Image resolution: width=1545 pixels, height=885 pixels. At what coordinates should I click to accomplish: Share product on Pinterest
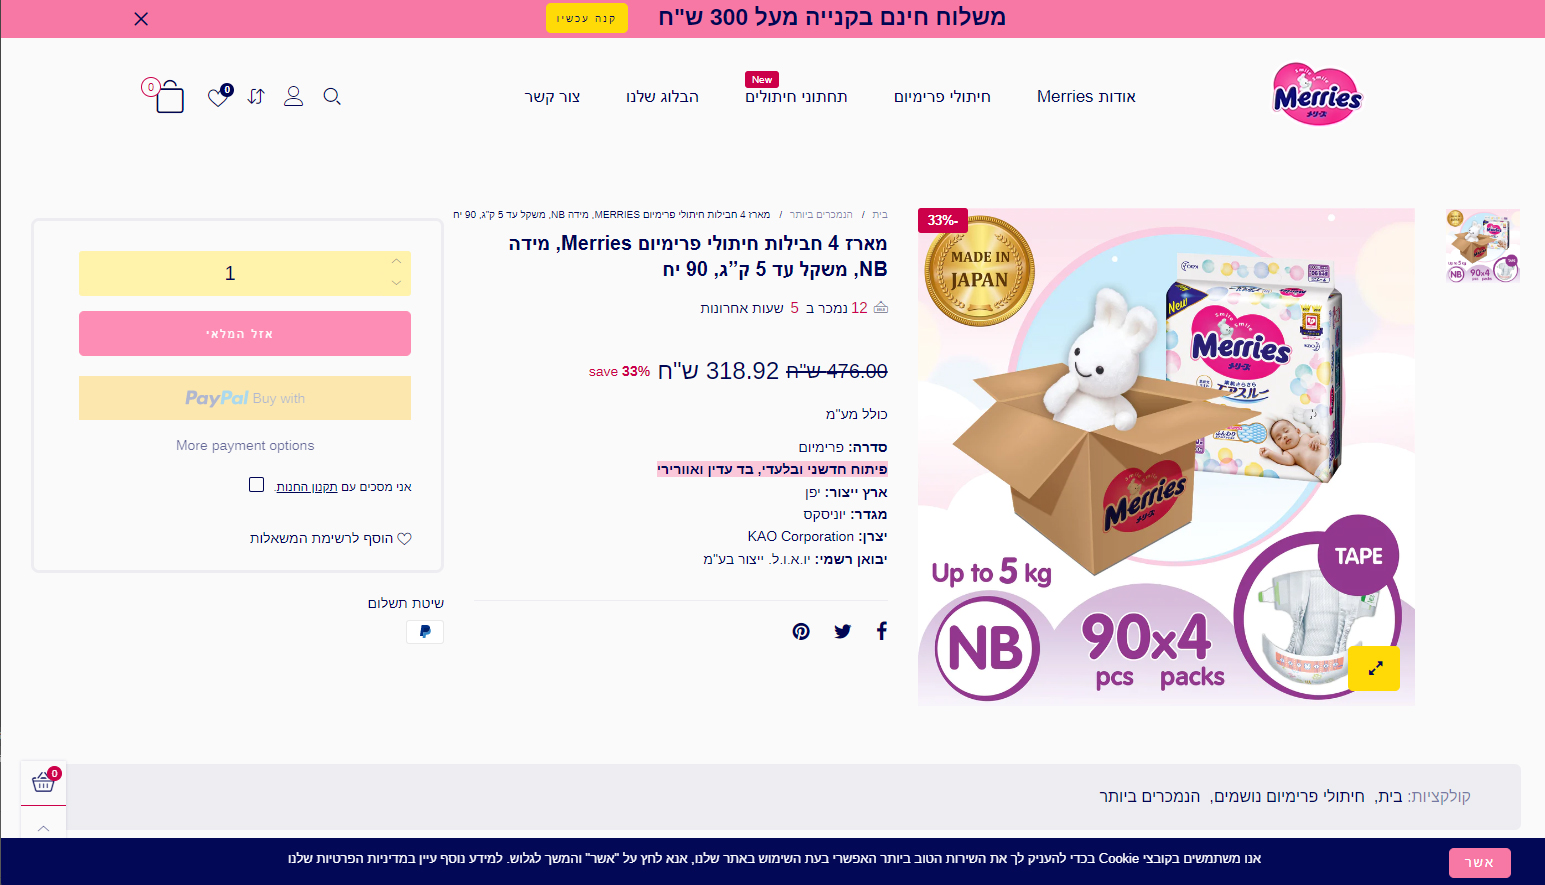pos(801,631)
